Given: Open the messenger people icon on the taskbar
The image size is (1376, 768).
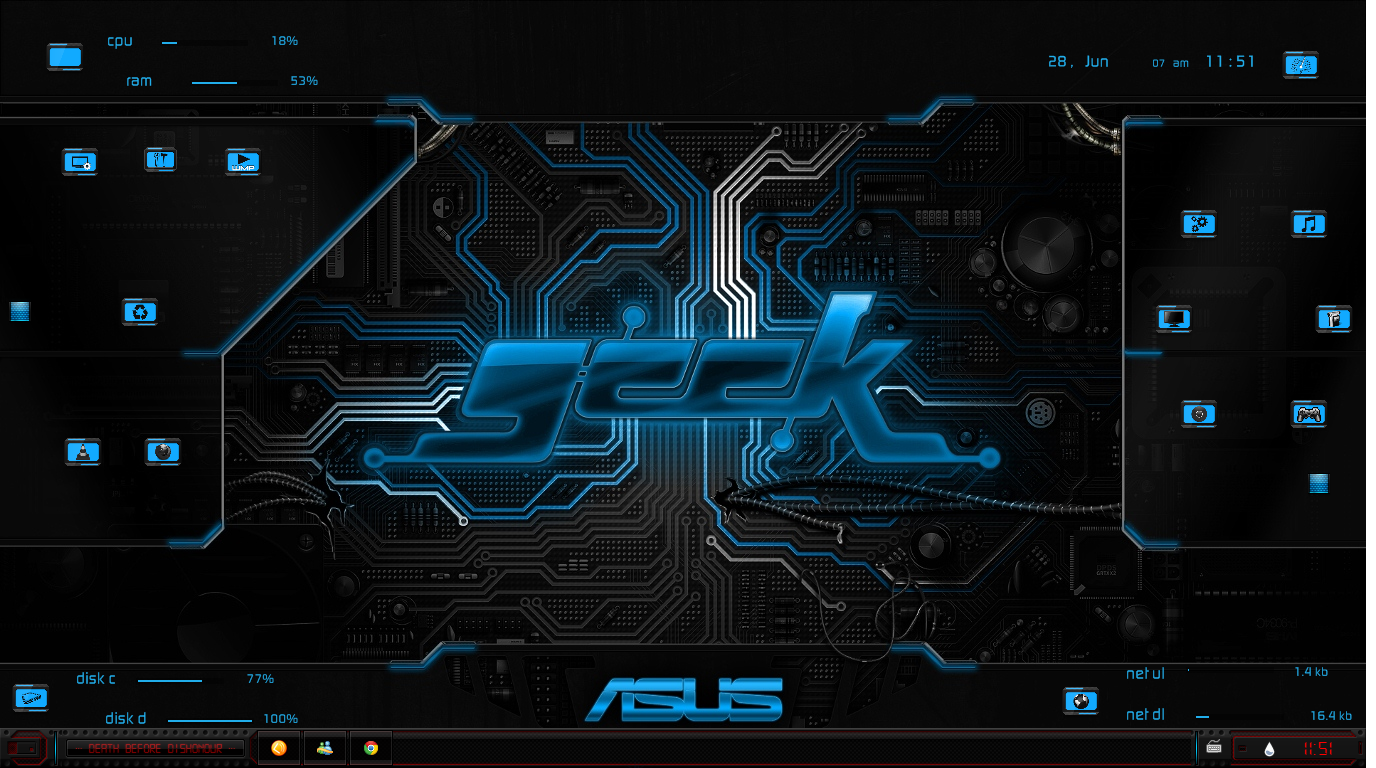Looking at the screenshot, I should [325, 748].
